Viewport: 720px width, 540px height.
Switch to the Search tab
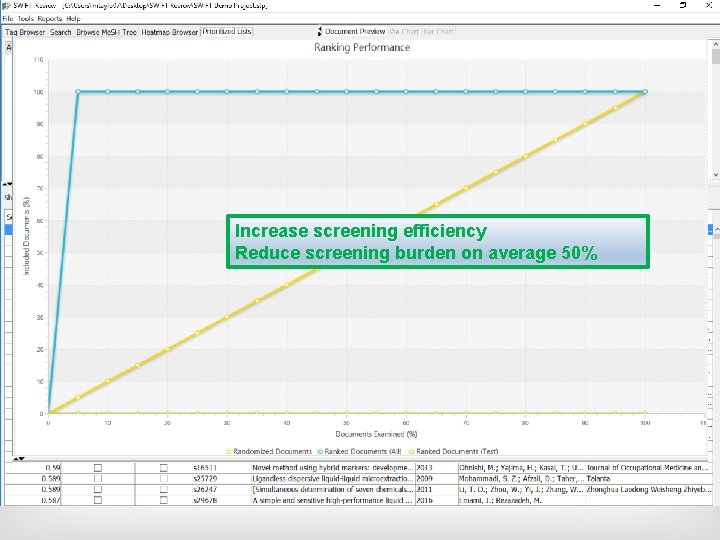coord(61,32)
